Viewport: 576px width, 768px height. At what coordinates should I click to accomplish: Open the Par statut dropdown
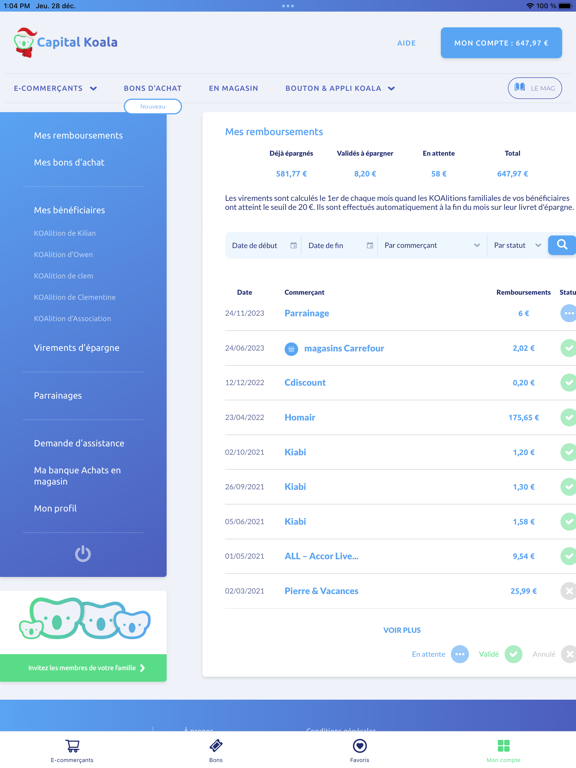coord(517,245)
